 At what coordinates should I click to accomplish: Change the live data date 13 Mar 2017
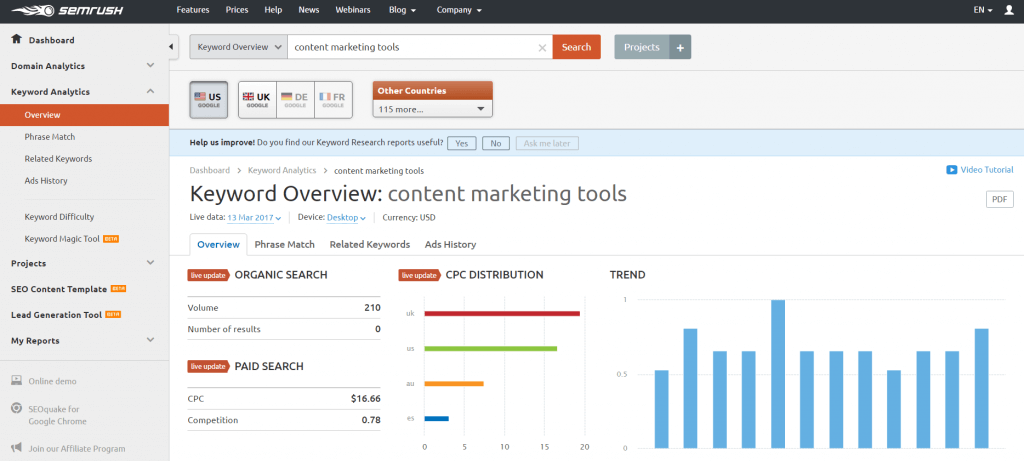click(254, 217)
